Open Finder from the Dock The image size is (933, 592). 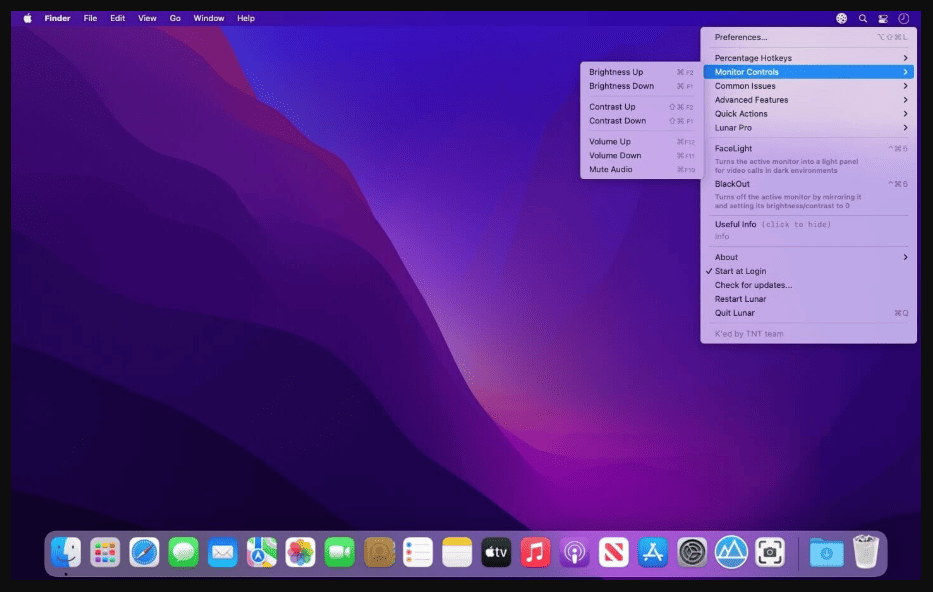[66, 552]
